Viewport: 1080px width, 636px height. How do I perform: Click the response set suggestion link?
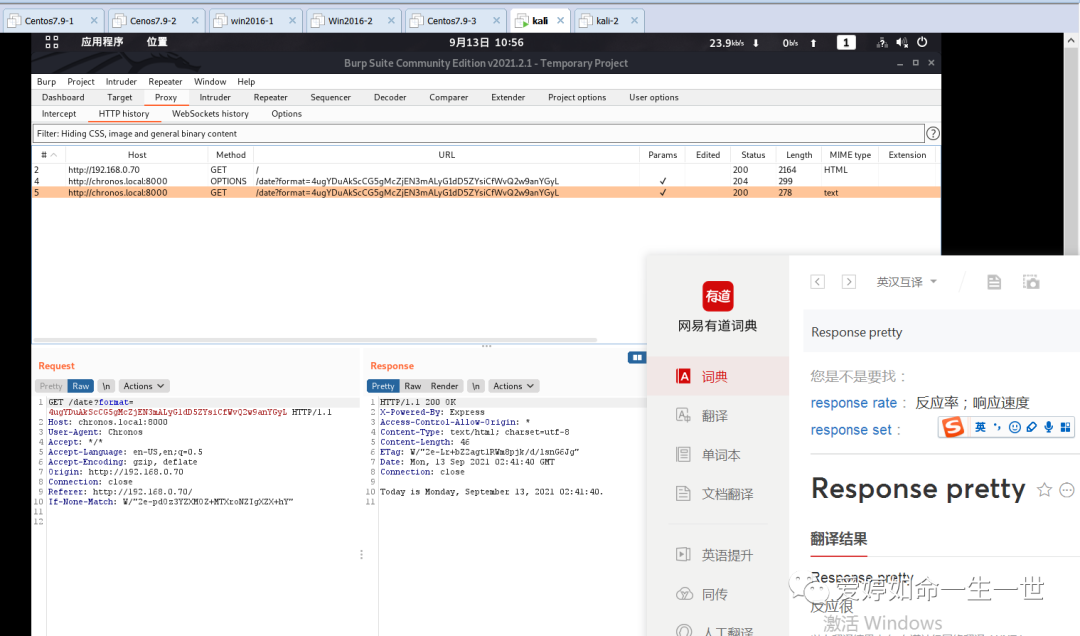click(x=851, y=430)
